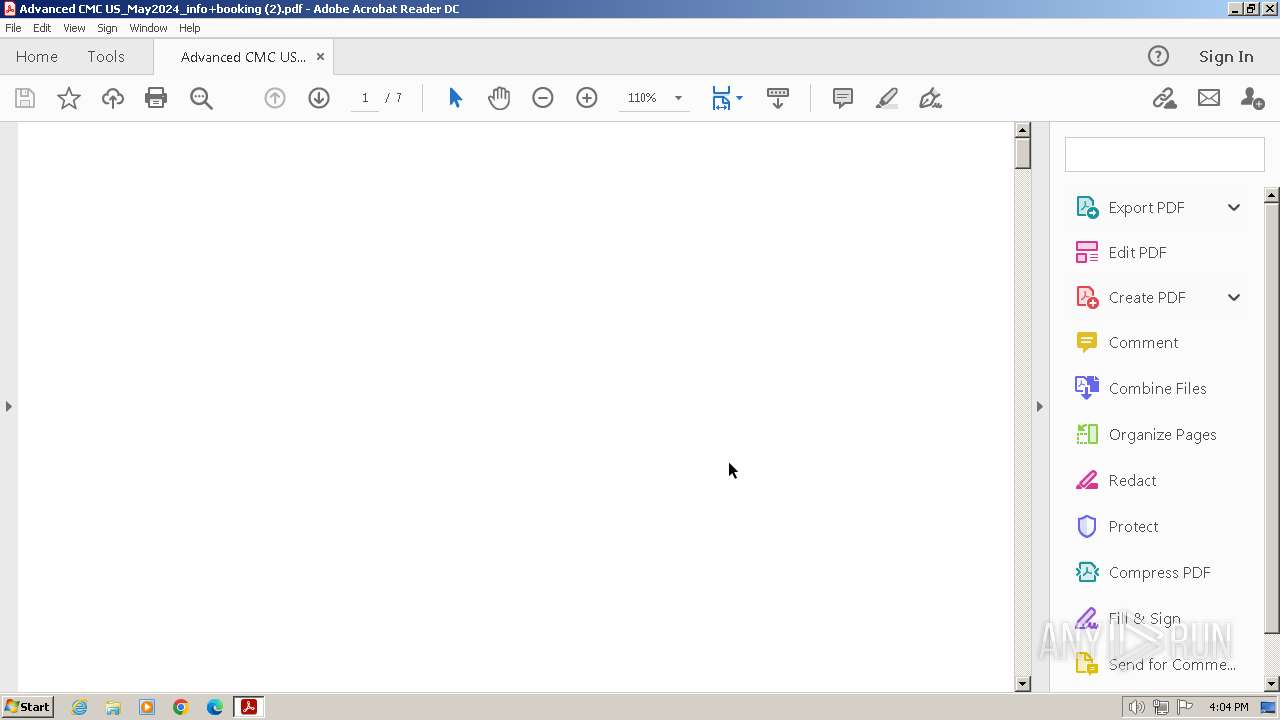The width and height of the screenshot is (1280, 720).
Task: Expand Create PDF options chevron
Action: 1234,297
